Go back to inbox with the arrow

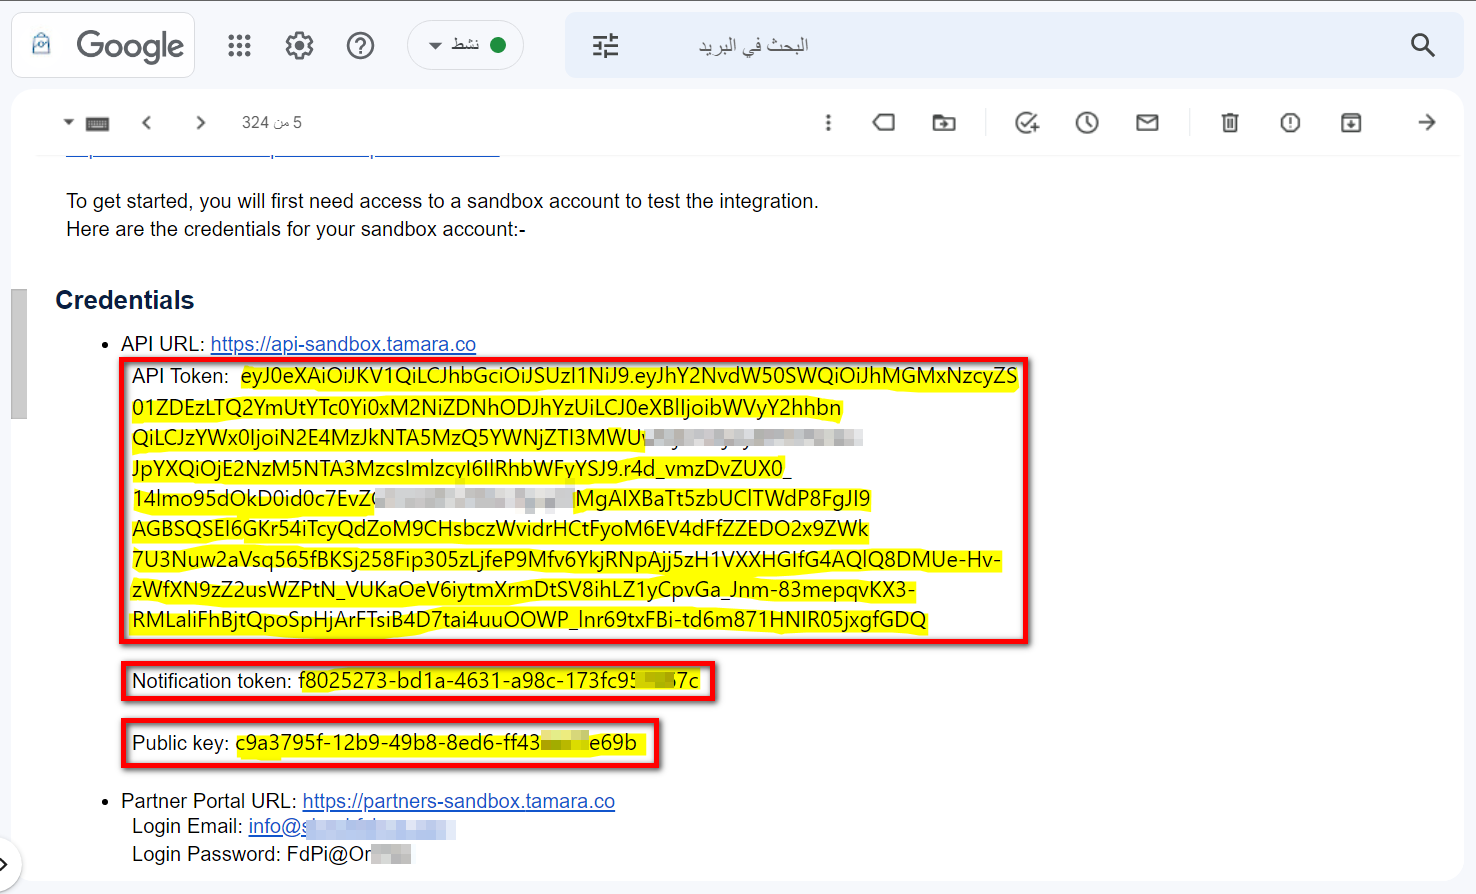tap(1427, 122)
